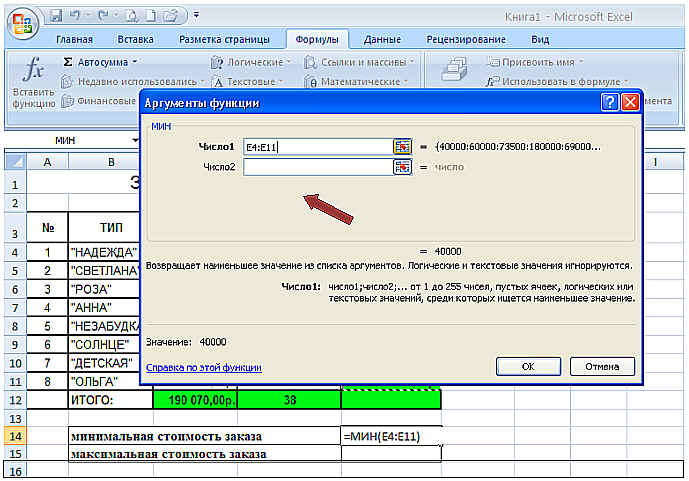Click the cell containing "РОЗА"
The height and width of the screenshot is (481, 689).
(104, 289)
